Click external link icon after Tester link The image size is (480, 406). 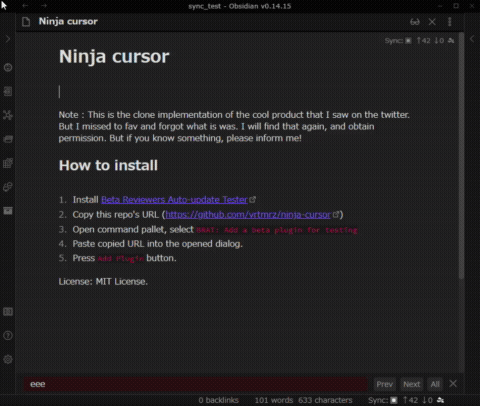pos(253,200)
